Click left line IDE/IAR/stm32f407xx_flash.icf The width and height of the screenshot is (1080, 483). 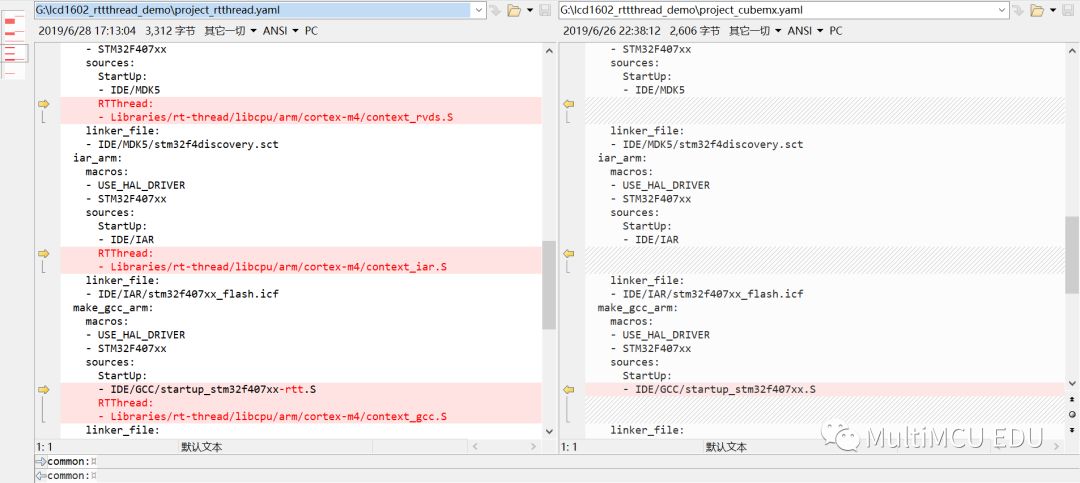point(182,294)
